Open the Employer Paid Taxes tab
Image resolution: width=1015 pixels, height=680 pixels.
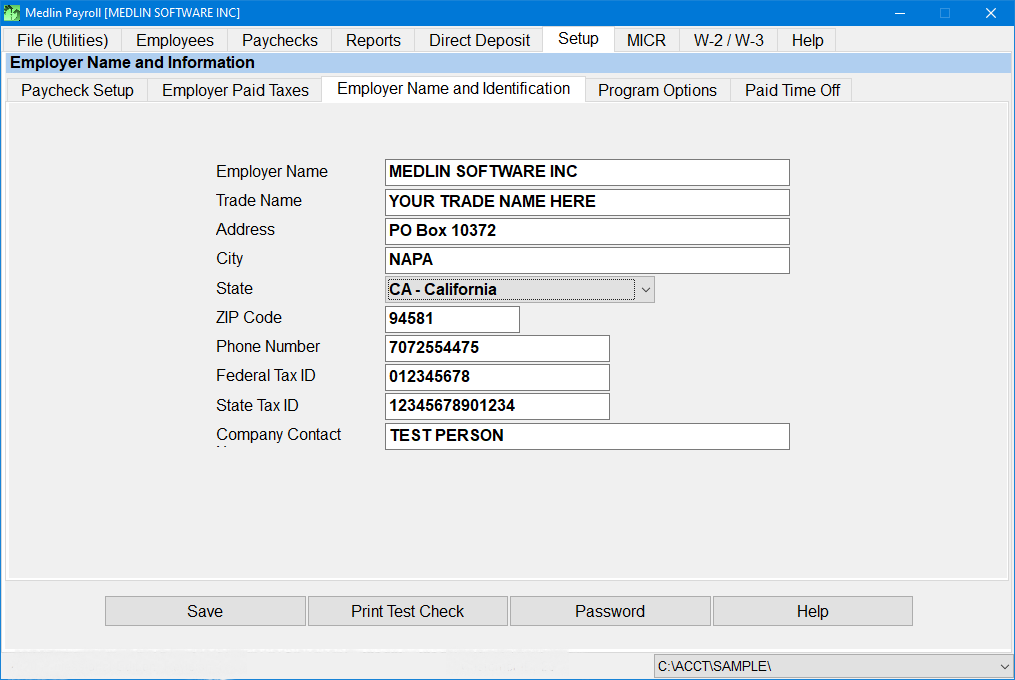[234, 89]
